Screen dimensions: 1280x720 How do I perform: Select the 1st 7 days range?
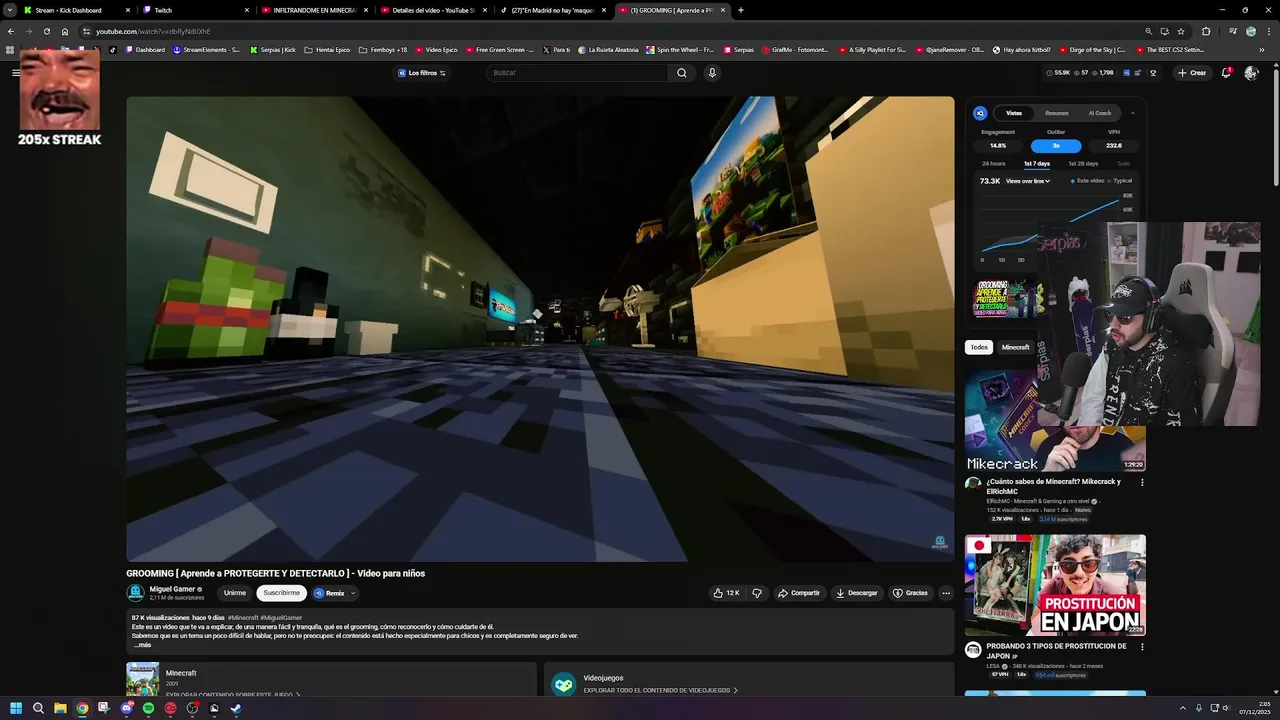coord(1037,163)
